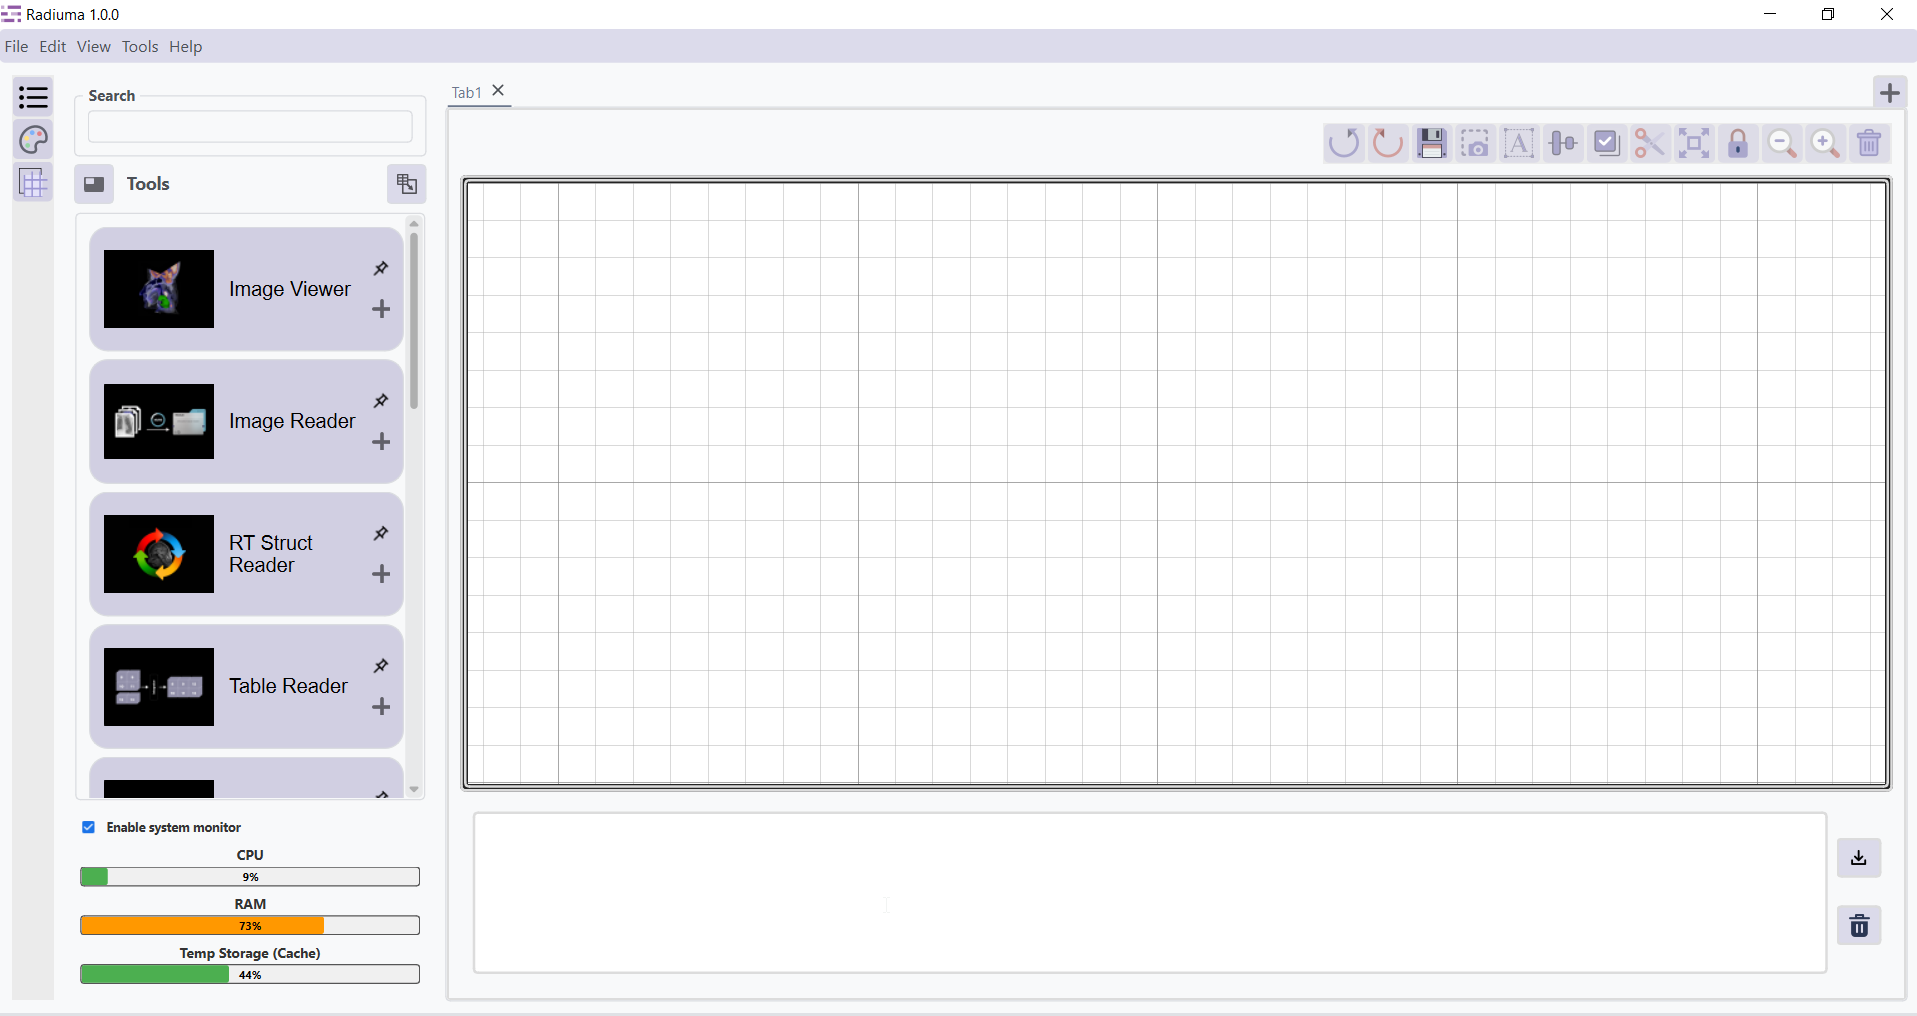Click the Radiuma app icon in title bar
1917x1016 pixels.
12,14
